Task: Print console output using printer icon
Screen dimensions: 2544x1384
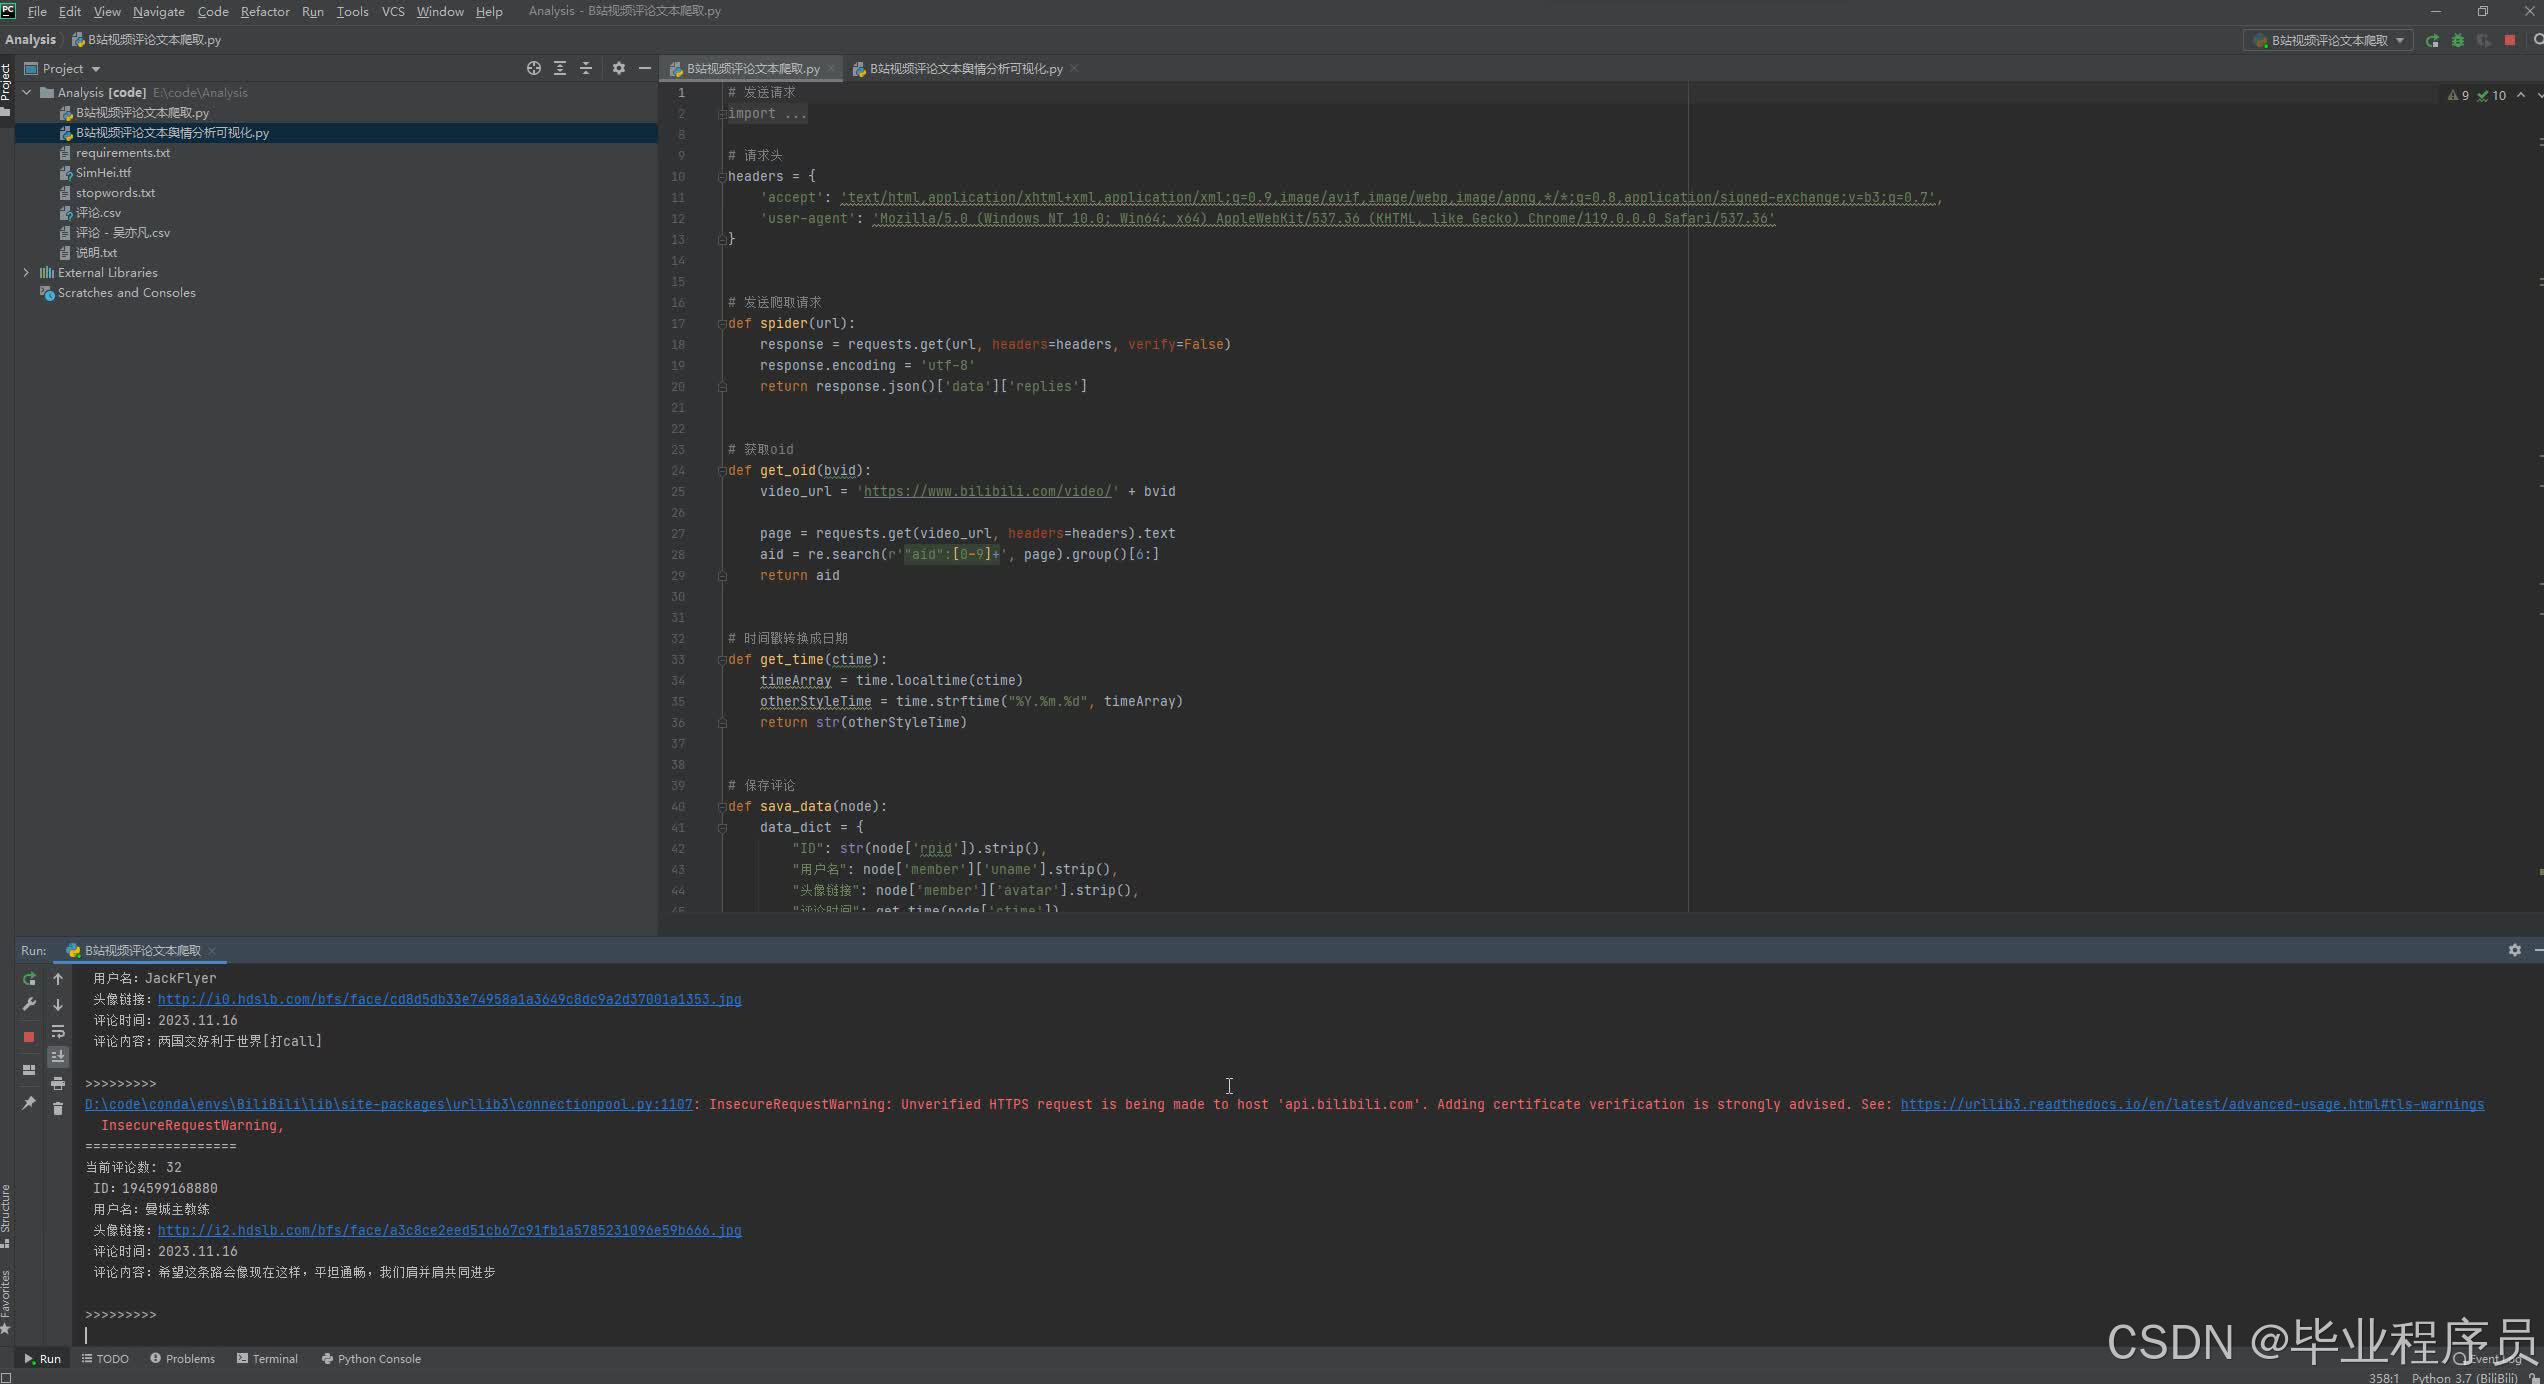Action: 58,1084
